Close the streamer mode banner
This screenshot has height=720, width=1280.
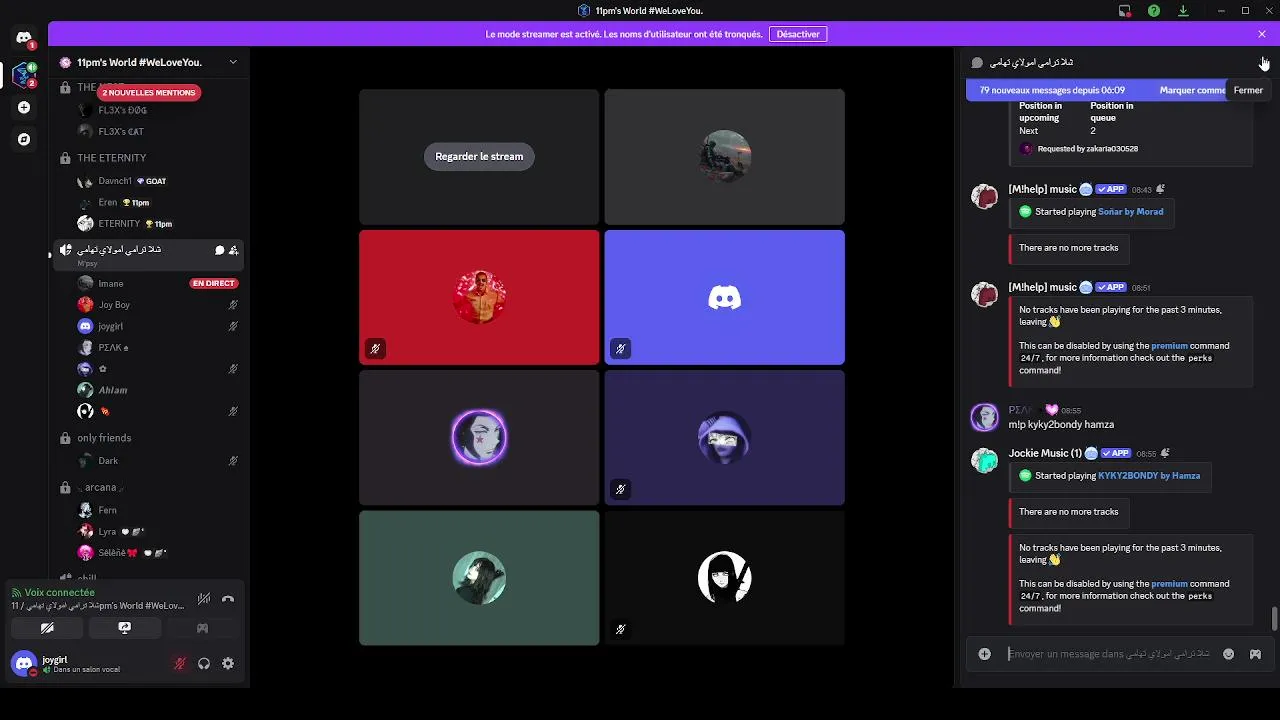pos(1262,34)
